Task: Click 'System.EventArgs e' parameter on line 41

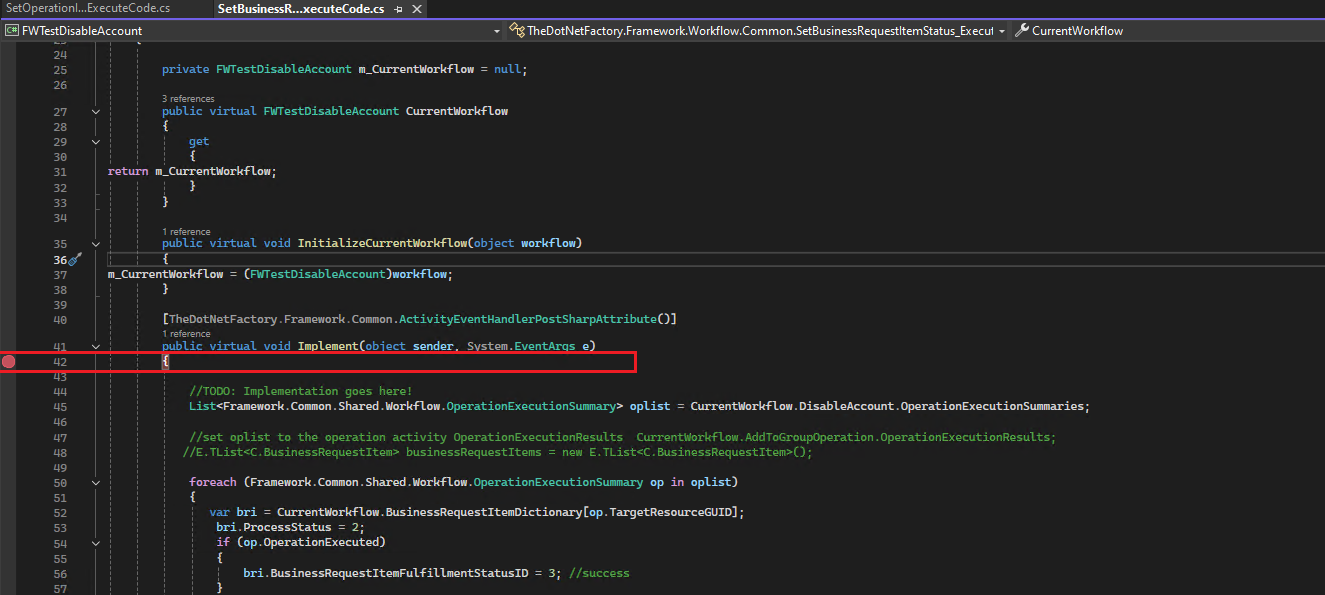Action: pos(528,346)
